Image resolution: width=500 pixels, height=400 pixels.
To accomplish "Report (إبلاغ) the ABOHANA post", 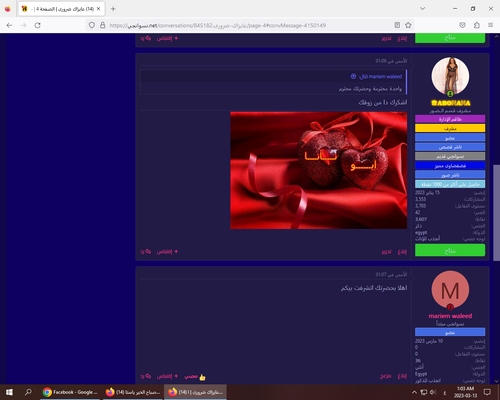I will (x=402, y=252).
